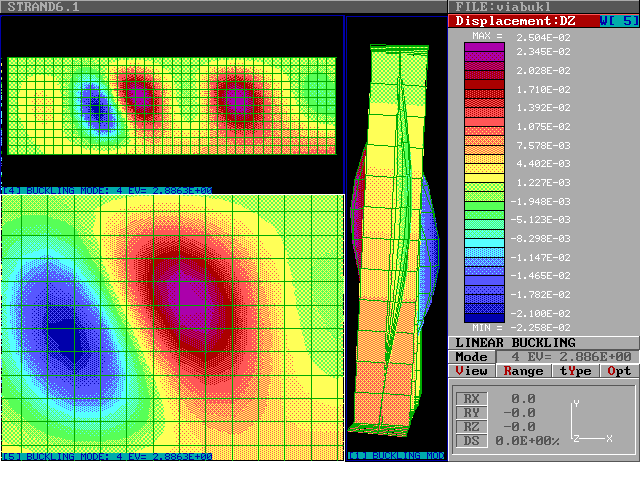Select the top contour plot viewport

pos(170,105)
